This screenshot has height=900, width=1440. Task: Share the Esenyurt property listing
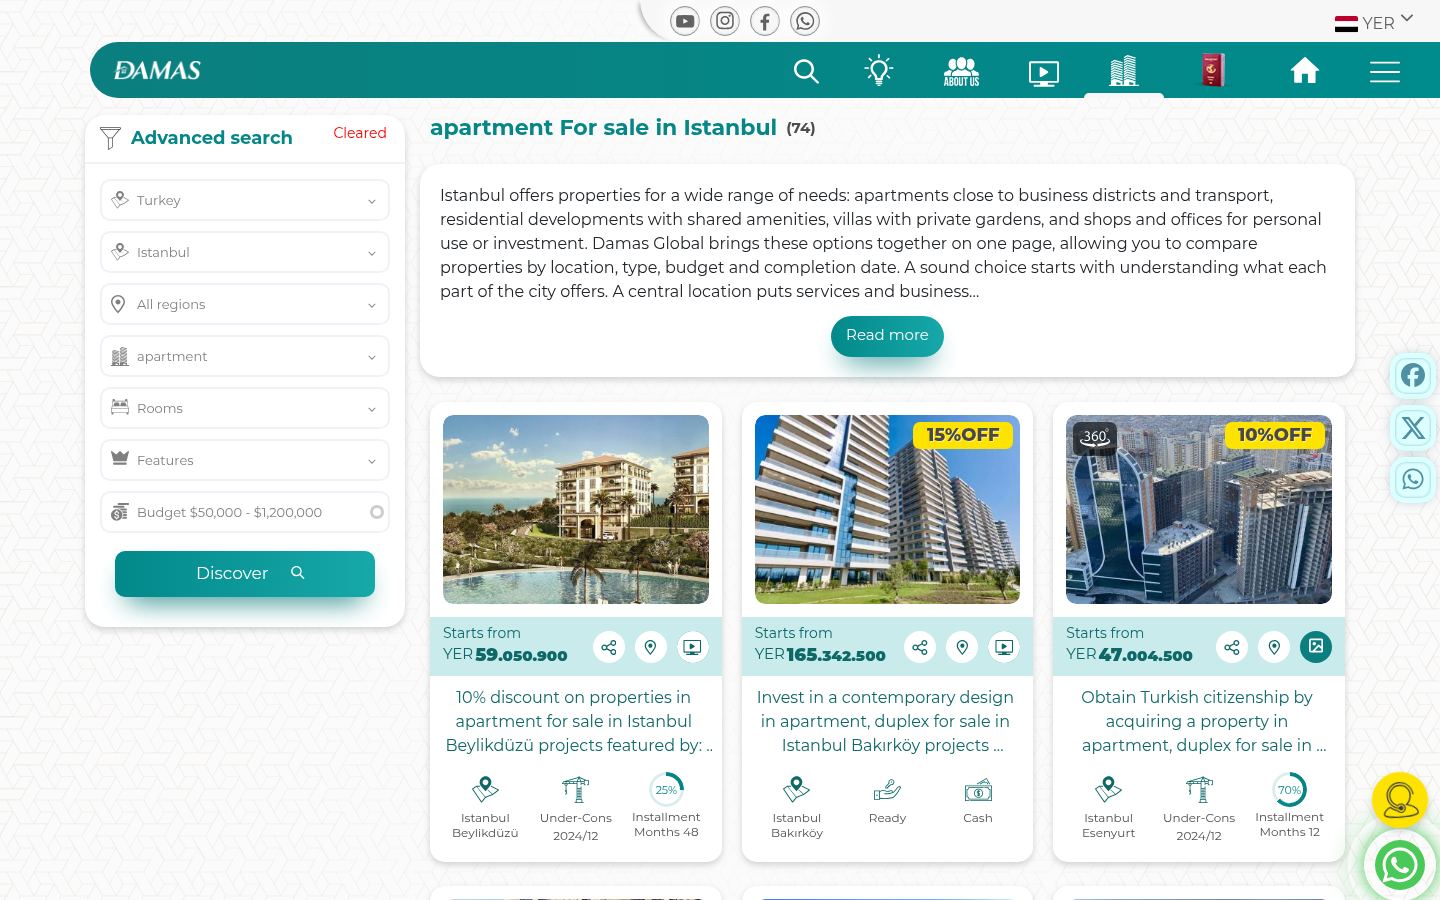(1232, 647)
